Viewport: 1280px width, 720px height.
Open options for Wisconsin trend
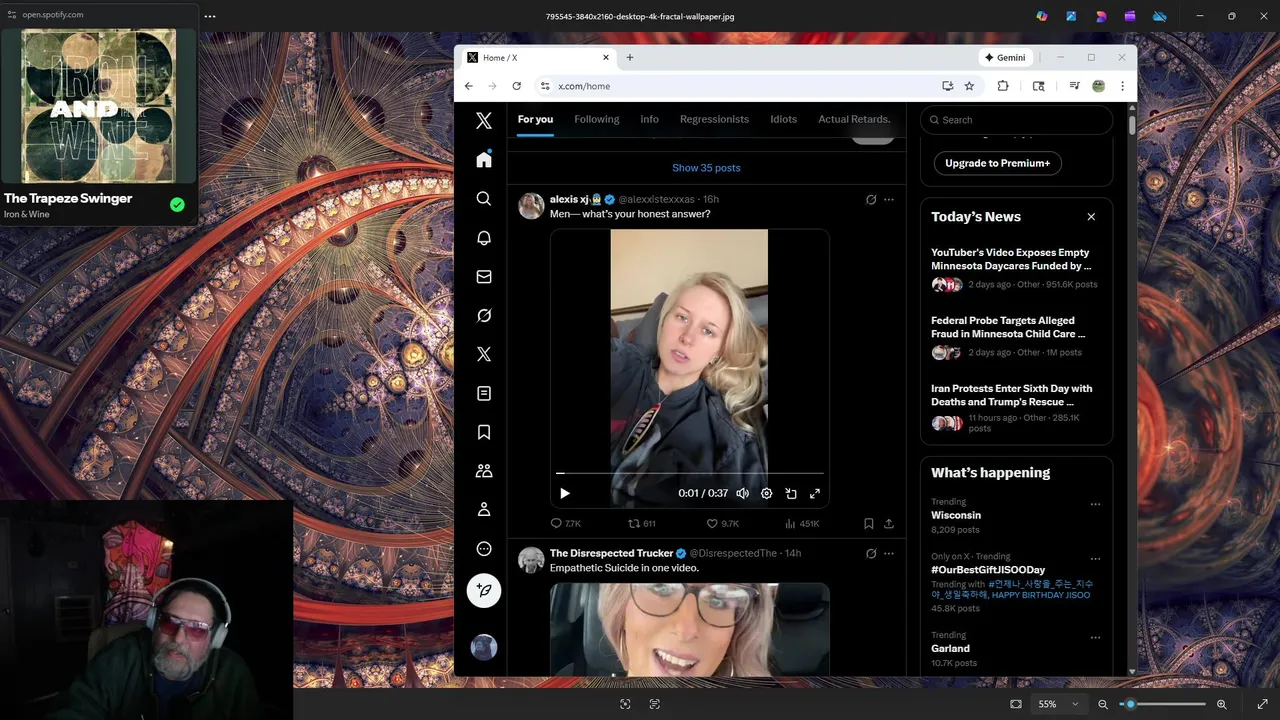coord(1095,504)
